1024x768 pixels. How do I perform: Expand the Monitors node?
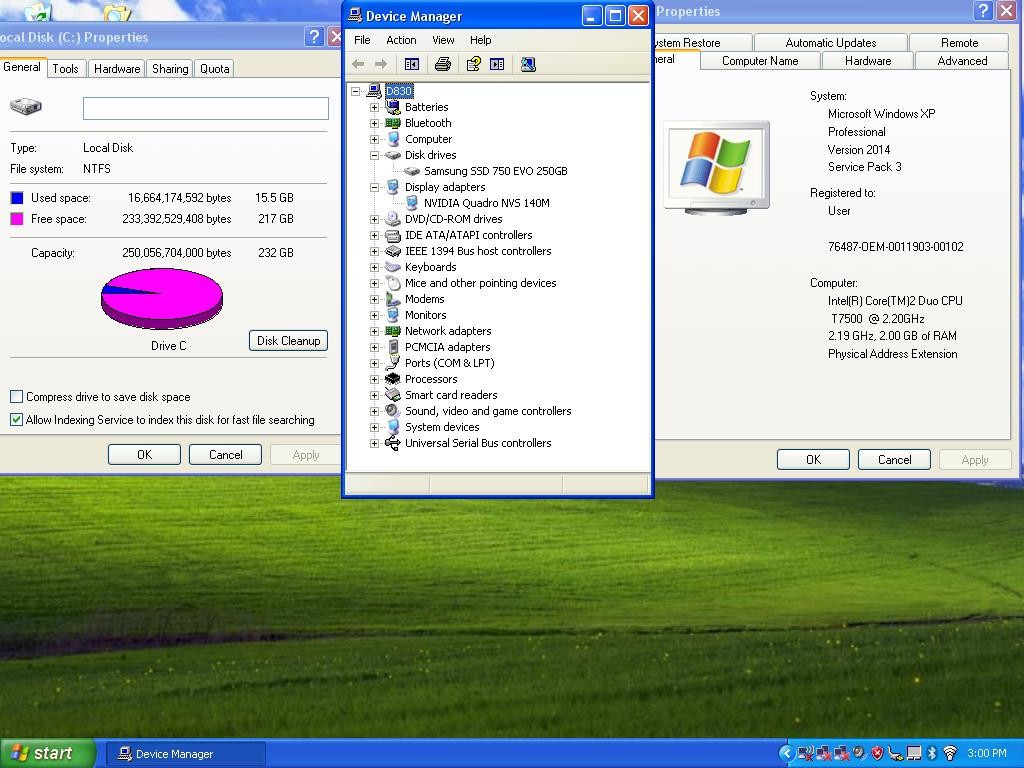pyautogui.click(x=374, y=315)
